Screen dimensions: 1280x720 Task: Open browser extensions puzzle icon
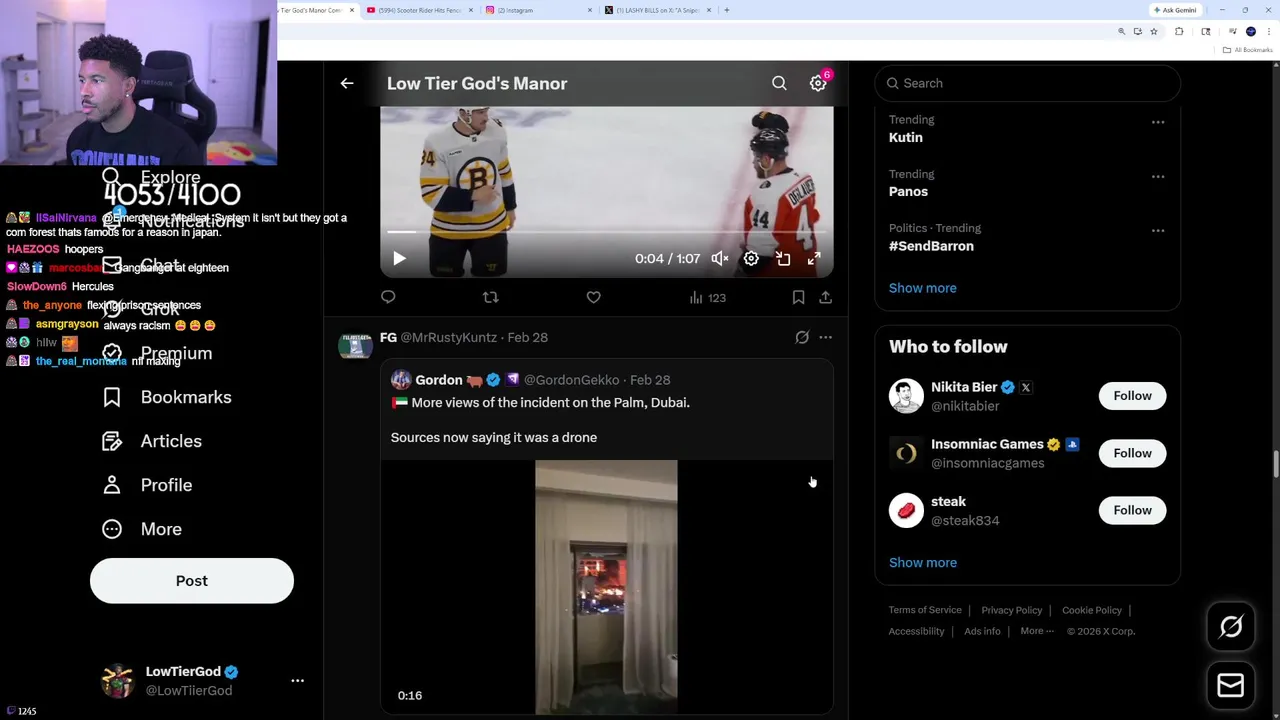coord(1179,32)
